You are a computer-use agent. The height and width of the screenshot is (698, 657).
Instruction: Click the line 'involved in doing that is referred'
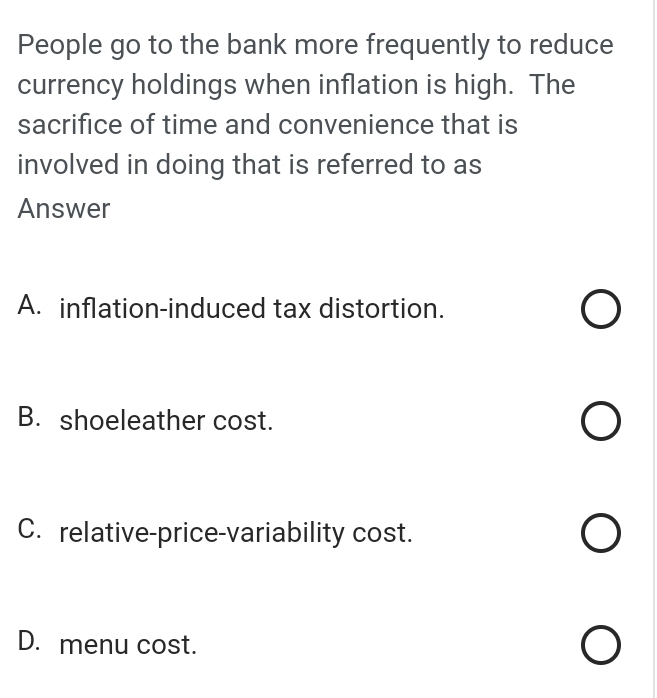click(x=249, y=165)
